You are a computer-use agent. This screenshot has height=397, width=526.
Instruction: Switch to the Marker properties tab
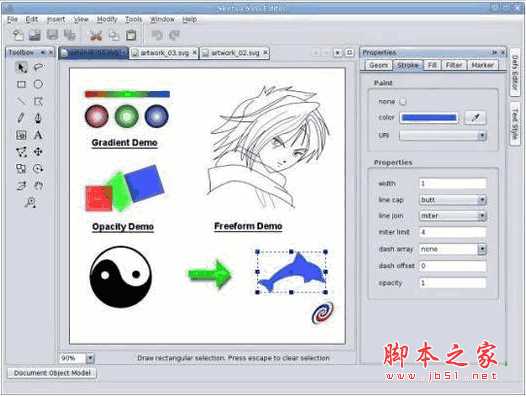click(x=482, y=65)
